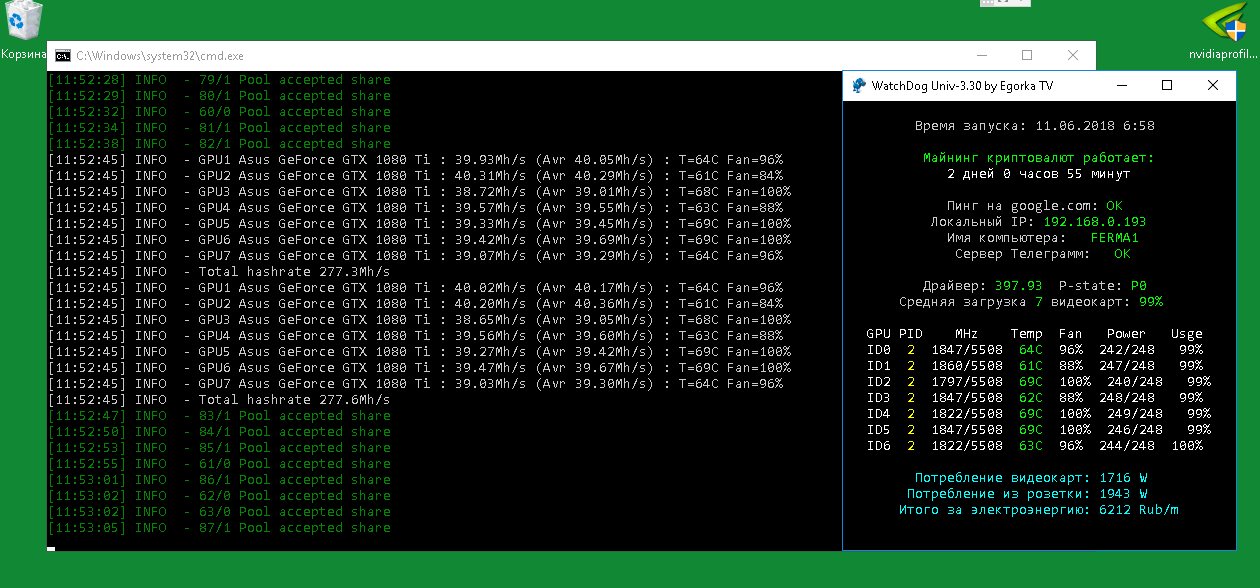Screen dimensions: 1260x588
Task: Close the cmd.exe window
Action: click(1073, 56)
